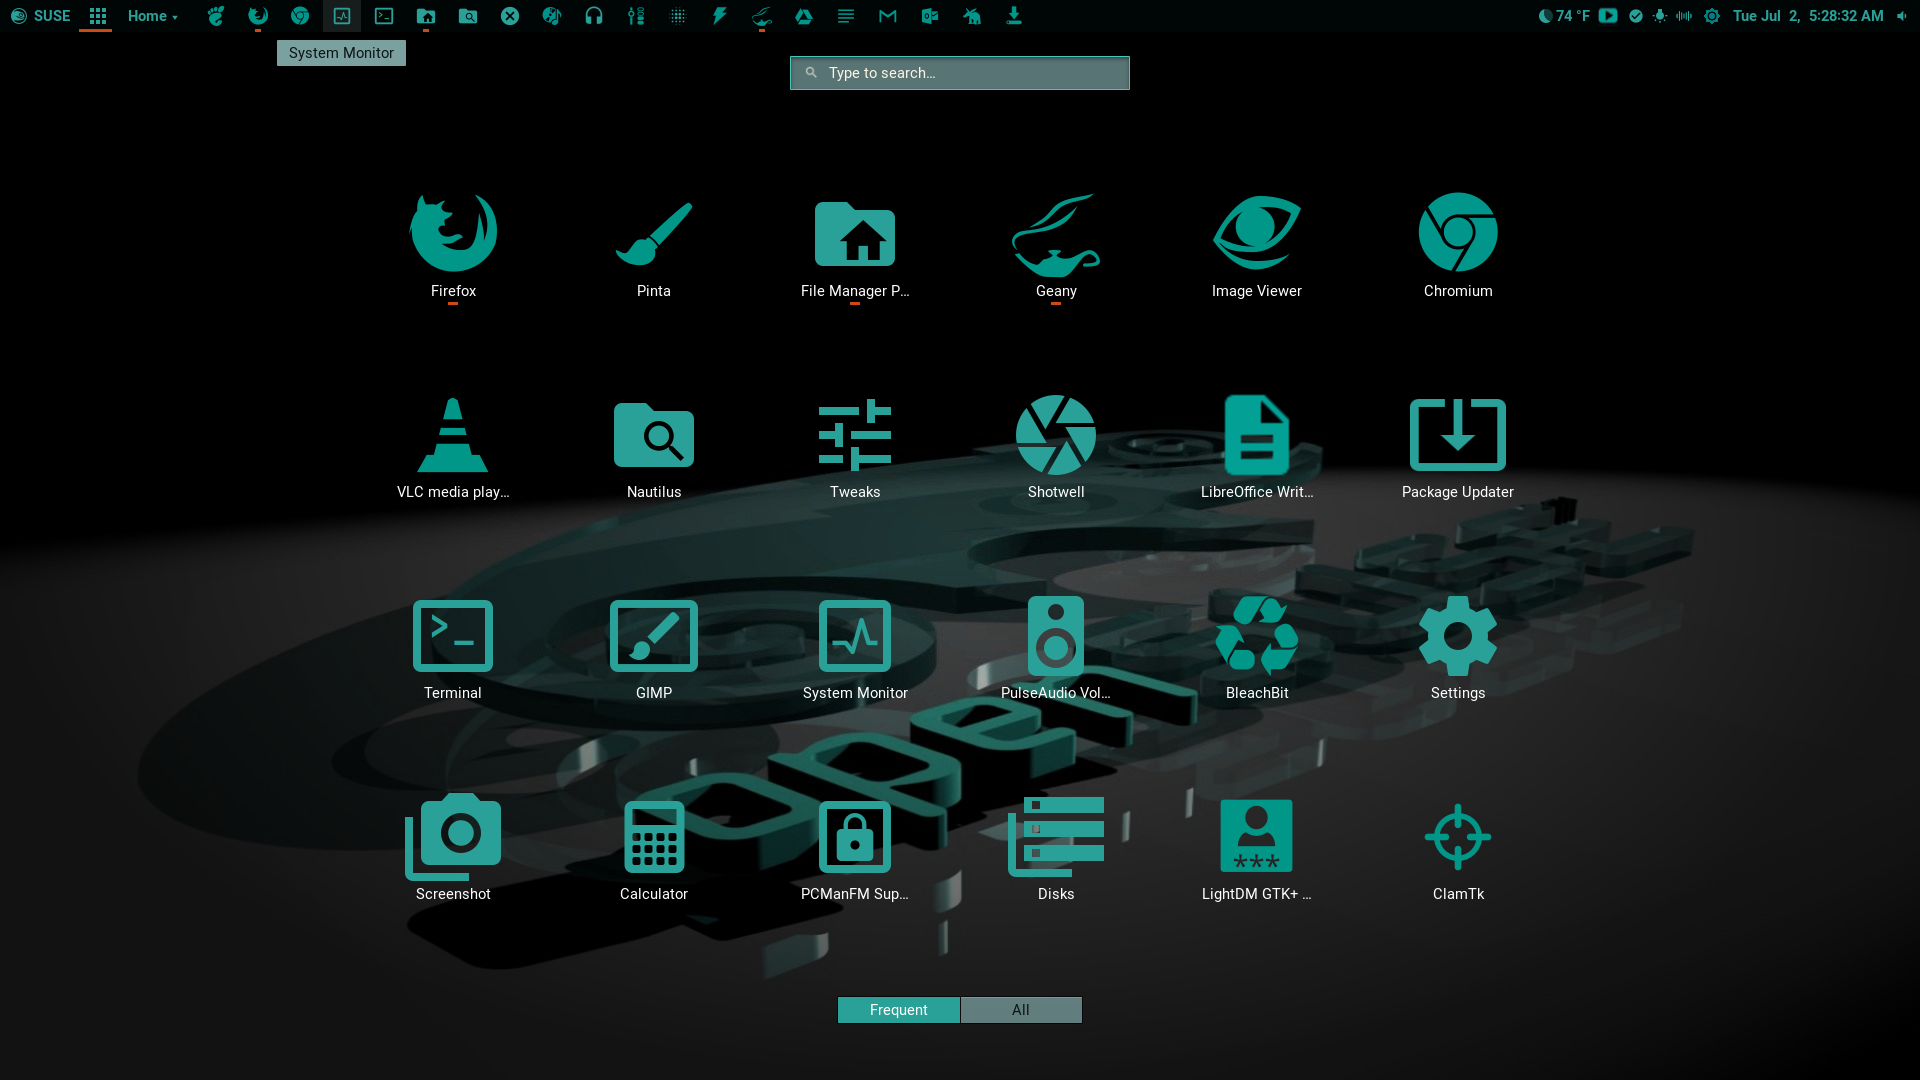
Task: Launch Shotwell photo manager
Action: click(1056, 448)
